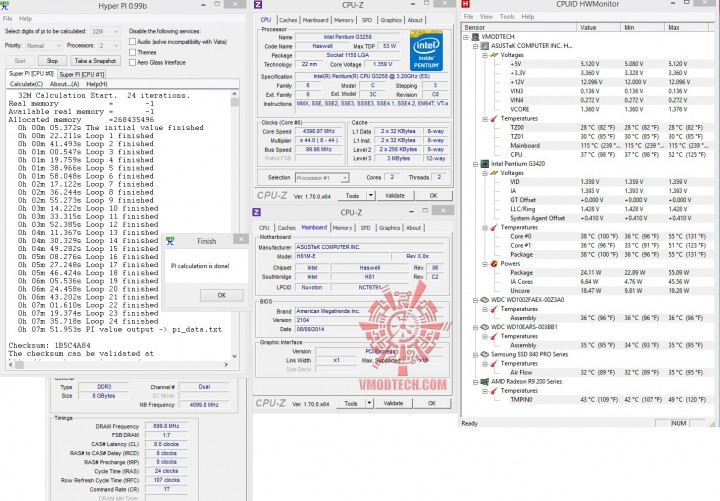Screen dimensions: 720x501
Task: Open the digits of pi 32M dropdown
Action: pyautogui.click(x=105, y=32)
